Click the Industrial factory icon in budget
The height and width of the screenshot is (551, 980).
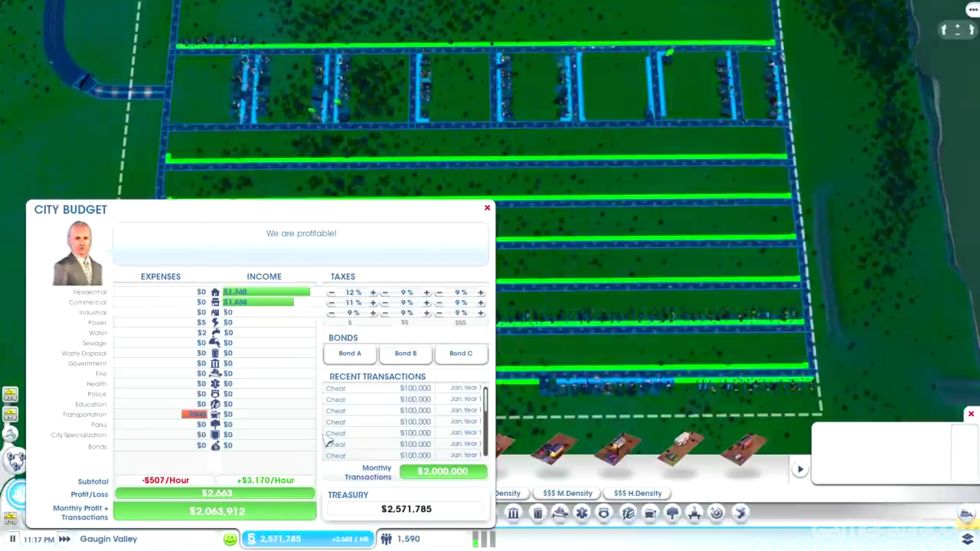click(215, 312)
